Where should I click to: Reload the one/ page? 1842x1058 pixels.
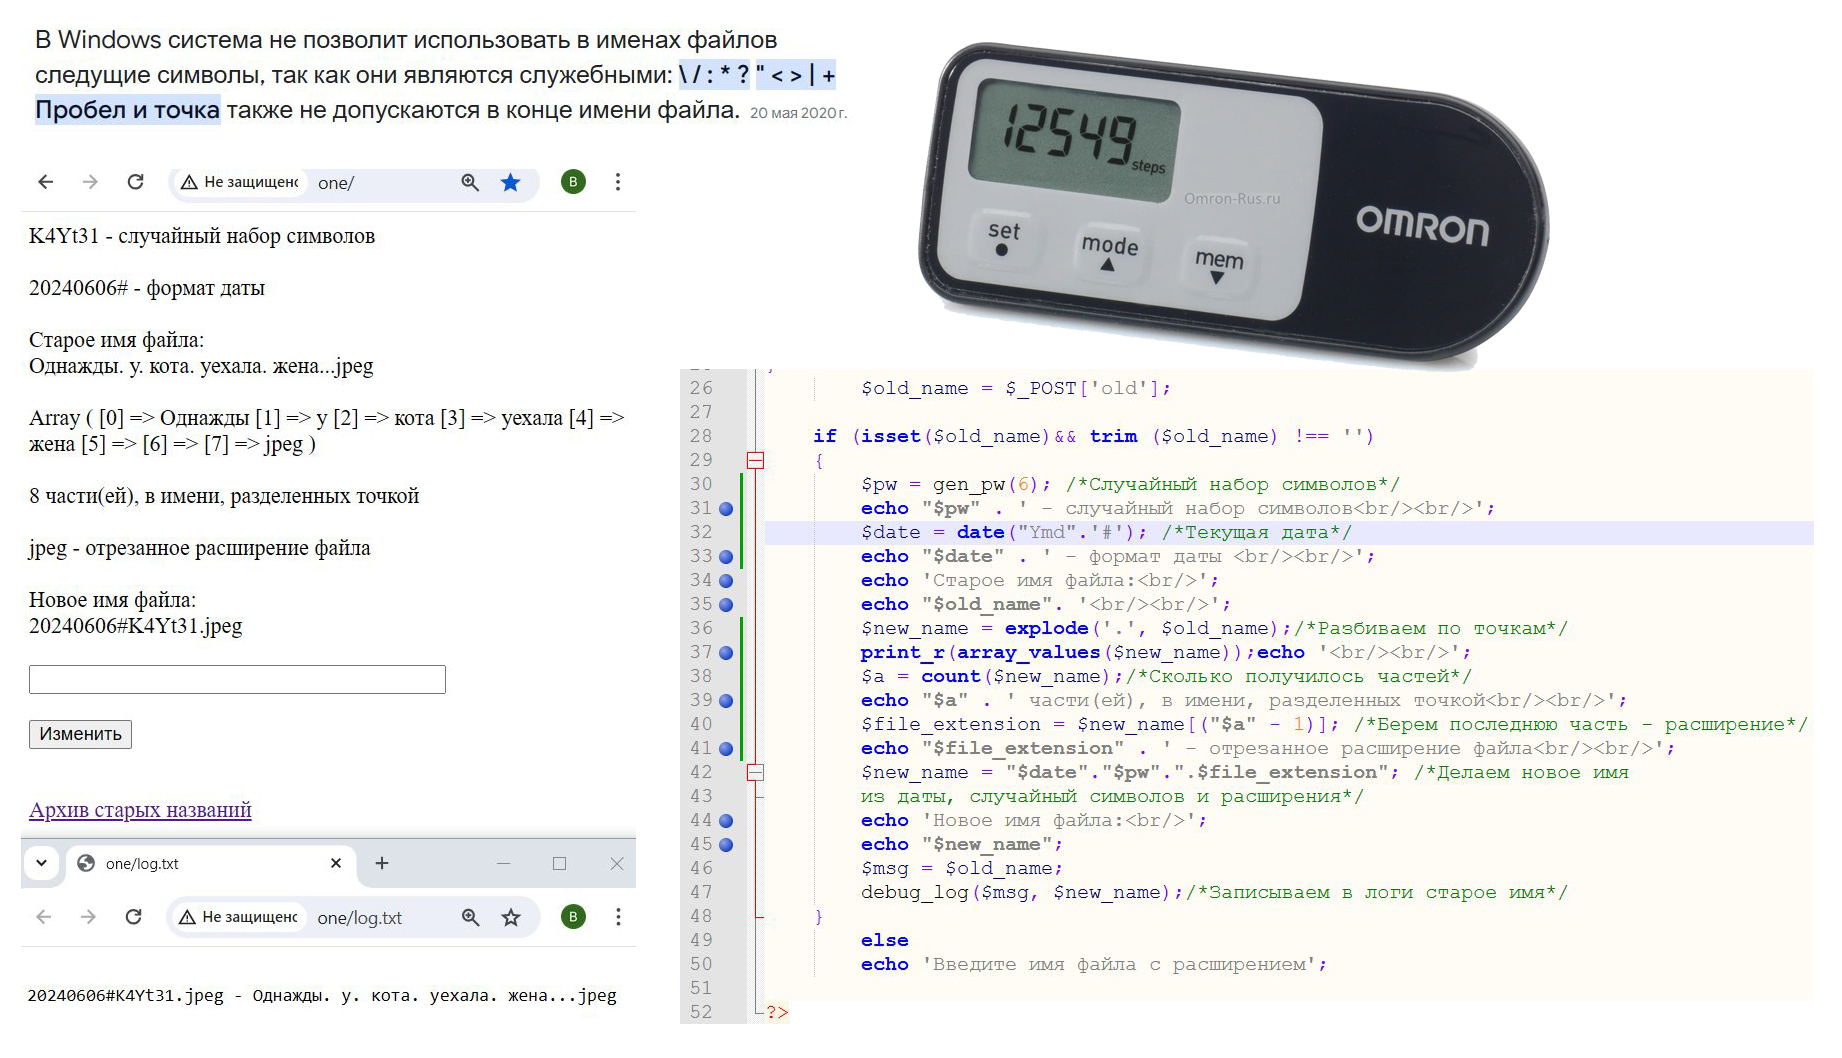135,182
